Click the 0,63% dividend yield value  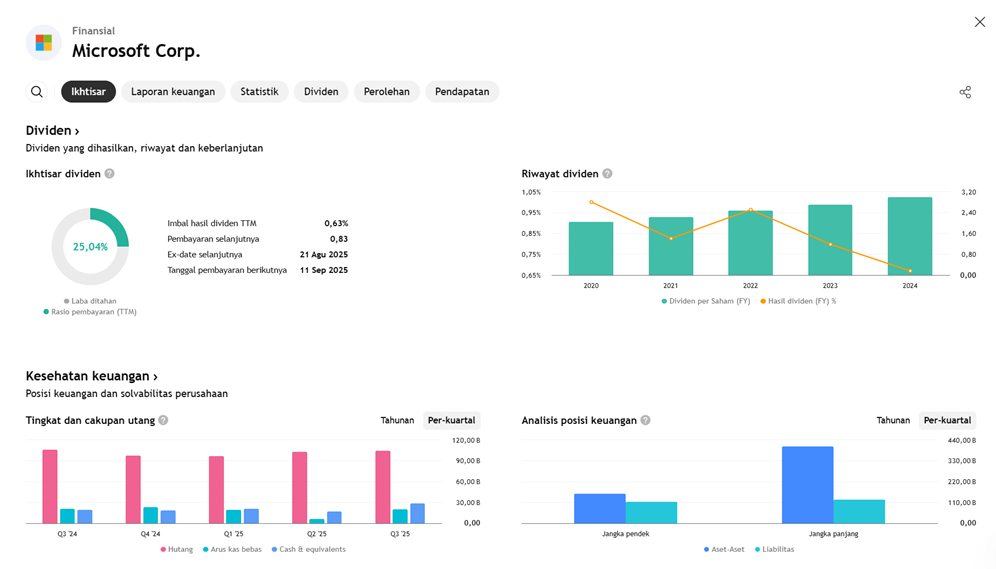(336, 224)
